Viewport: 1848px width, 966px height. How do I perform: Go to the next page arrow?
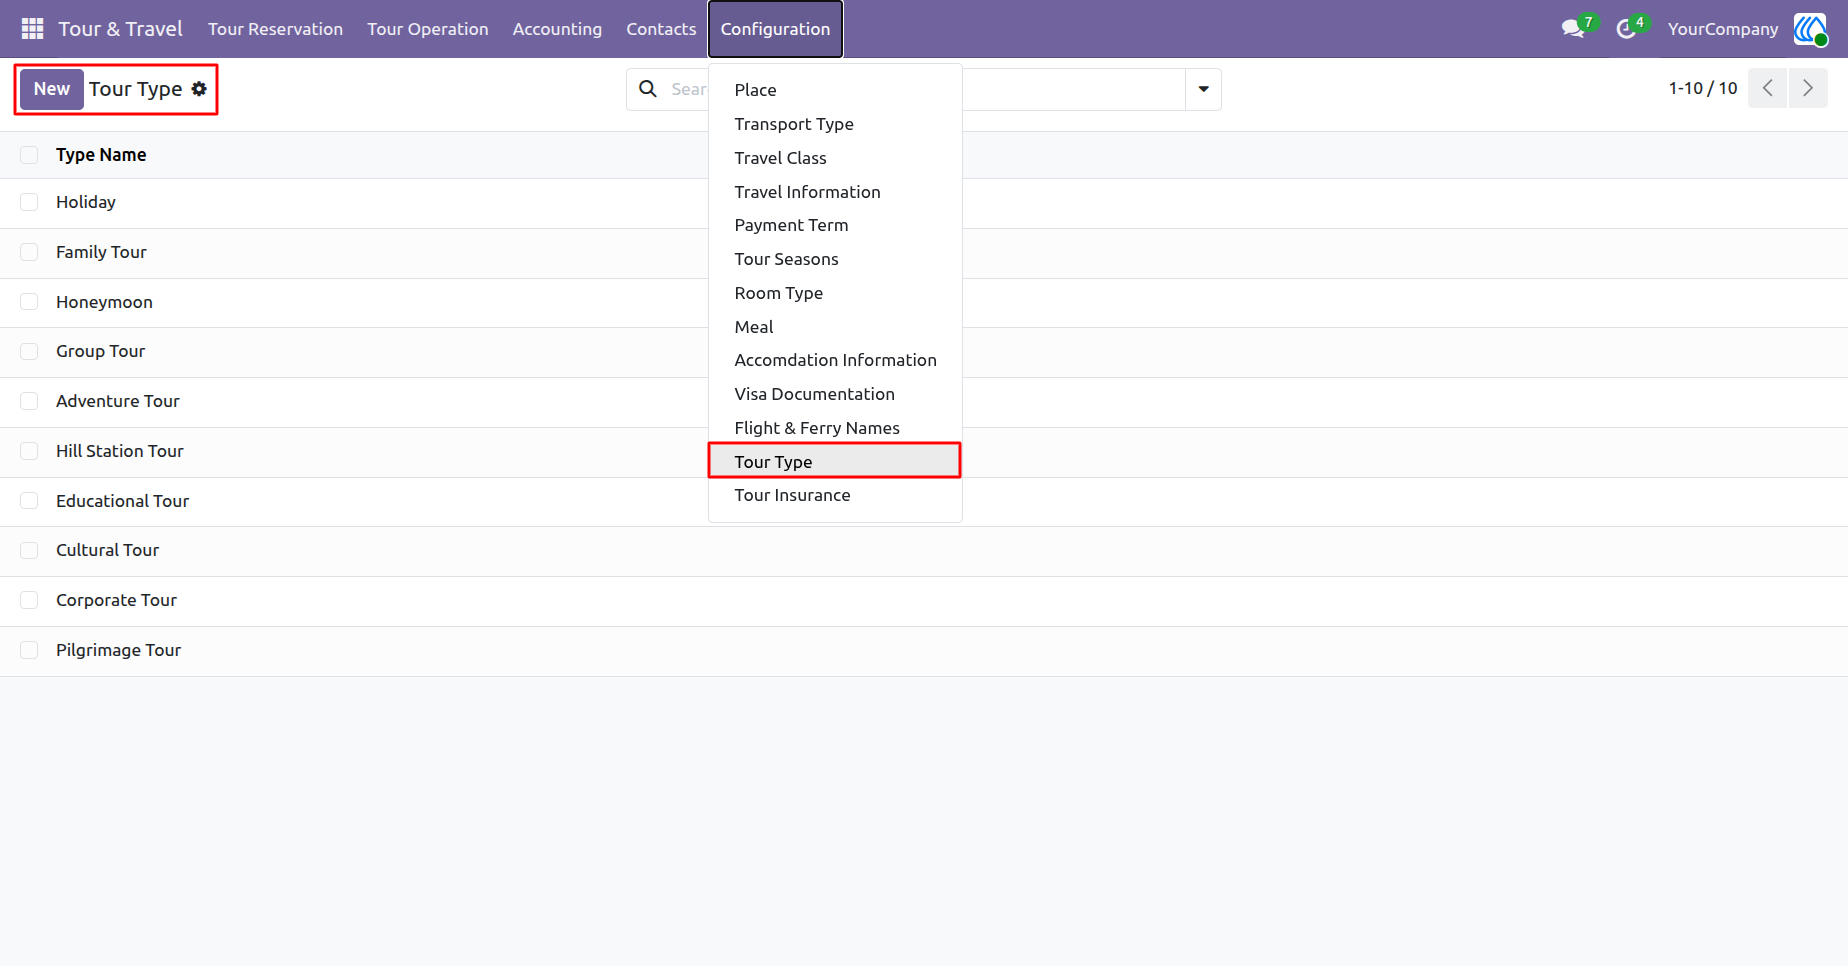pos(1808,88)
